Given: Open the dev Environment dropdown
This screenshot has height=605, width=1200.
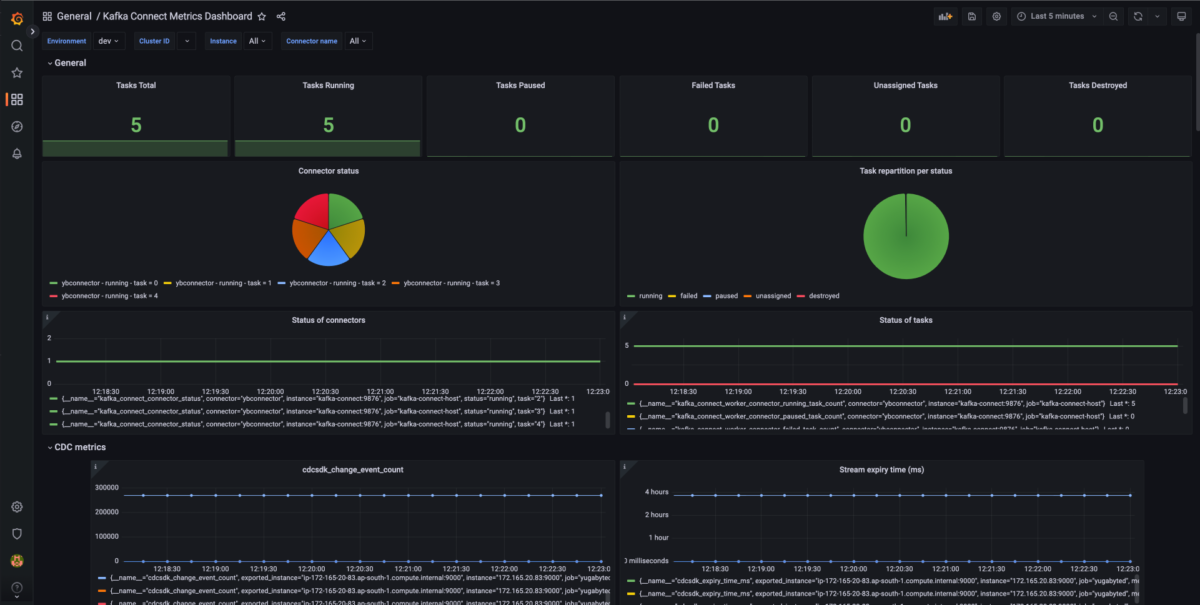Looking at the screenshot, I should click(x=110, y=41).
